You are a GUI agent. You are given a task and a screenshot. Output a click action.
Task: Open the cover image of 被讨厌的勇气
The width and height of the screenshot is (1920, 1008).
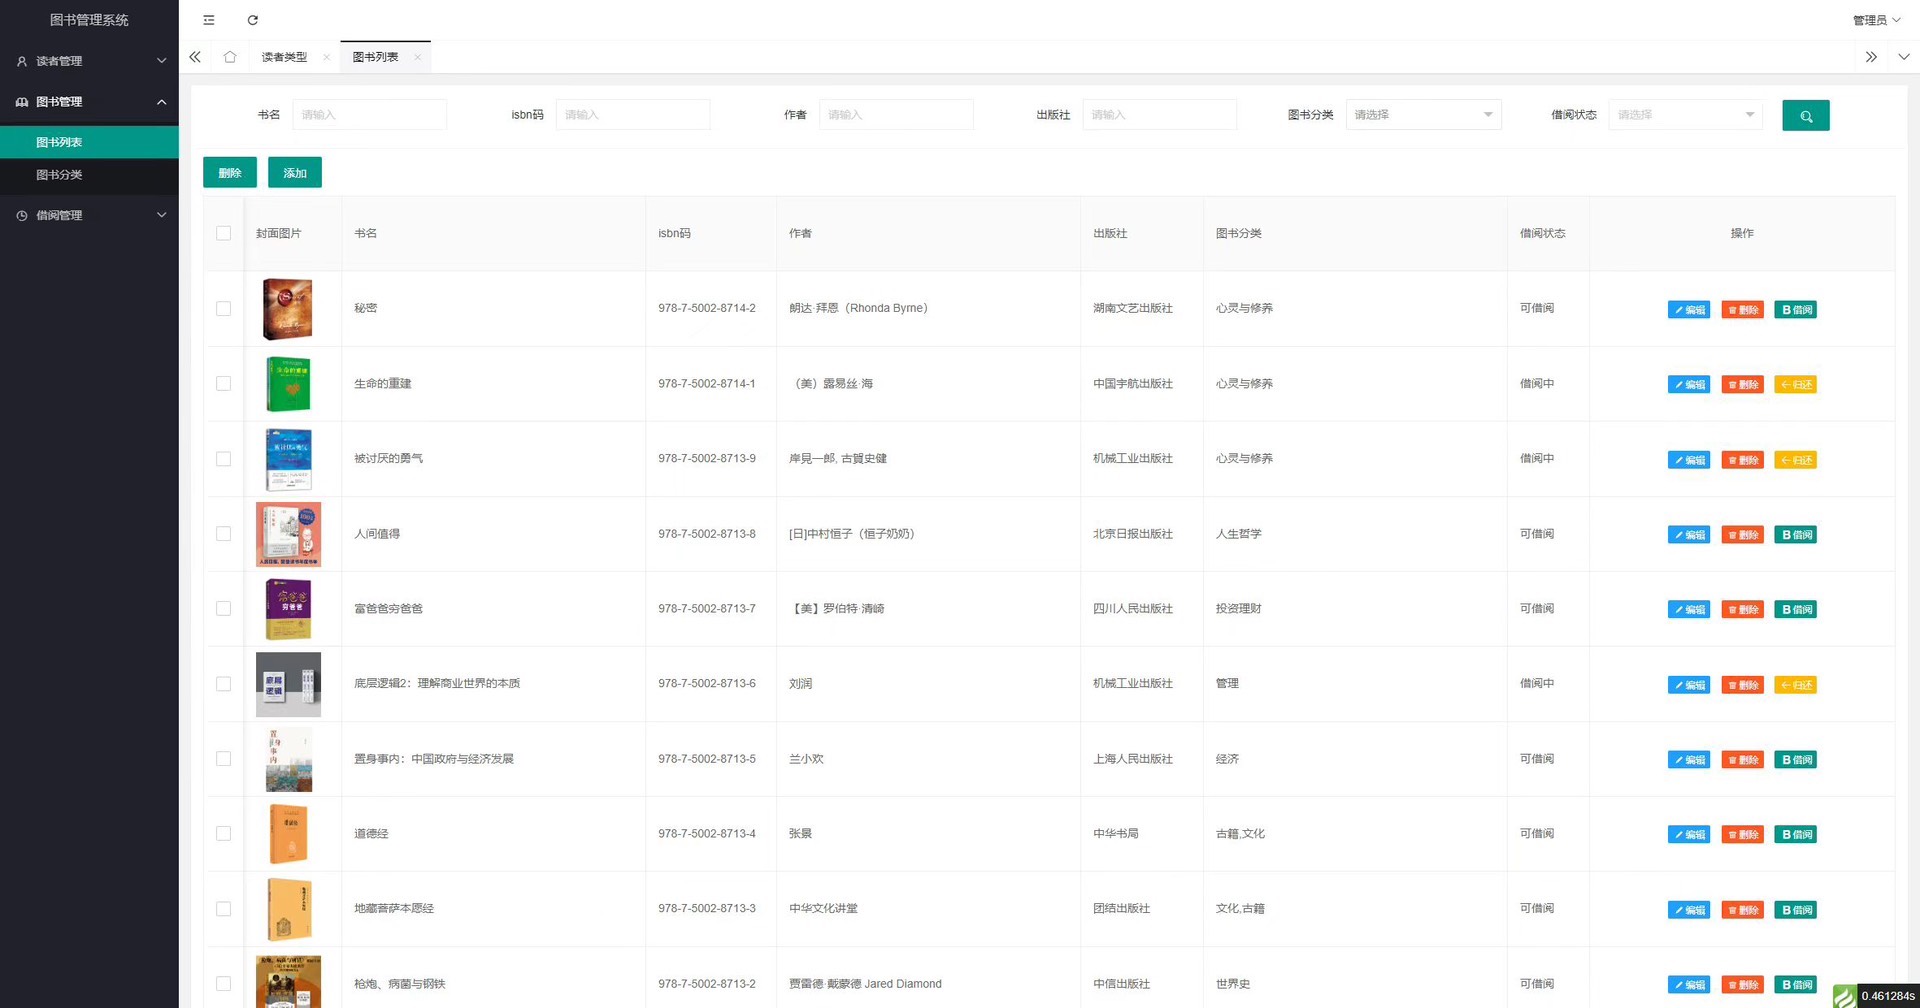pos(288,459)
